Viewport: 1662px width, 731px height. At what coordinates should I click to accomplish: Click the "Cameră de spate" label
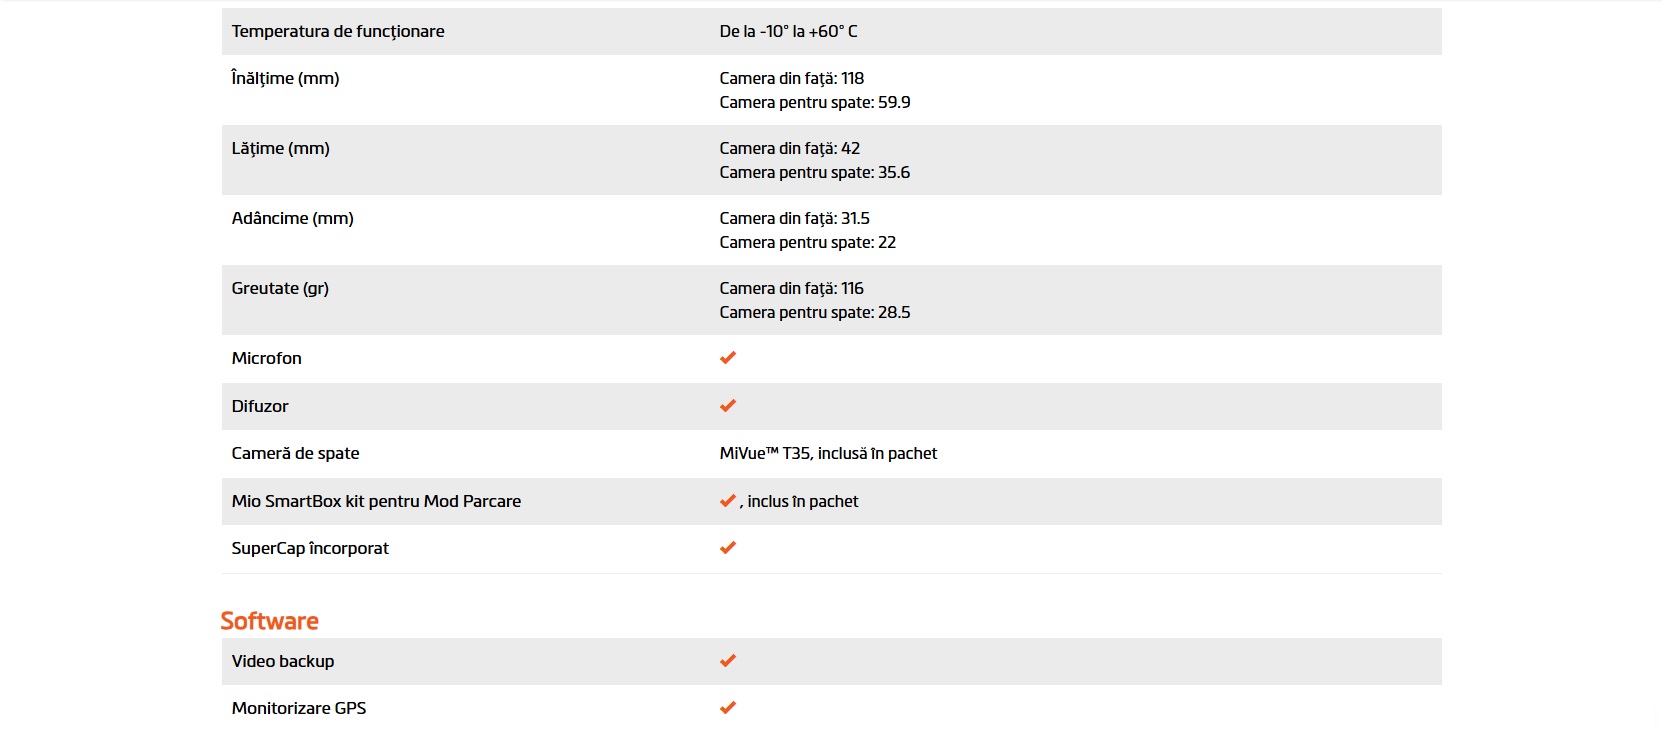[x=295, y=453]
